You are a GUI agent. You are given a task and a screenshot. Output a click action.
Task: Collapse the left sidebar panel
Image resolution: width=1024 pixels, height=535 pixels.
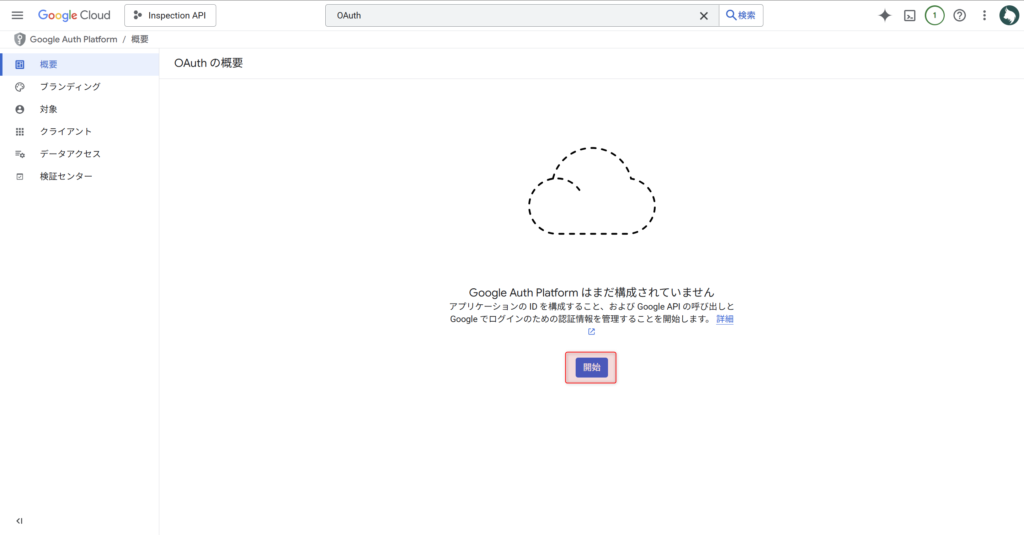point(19,521)
